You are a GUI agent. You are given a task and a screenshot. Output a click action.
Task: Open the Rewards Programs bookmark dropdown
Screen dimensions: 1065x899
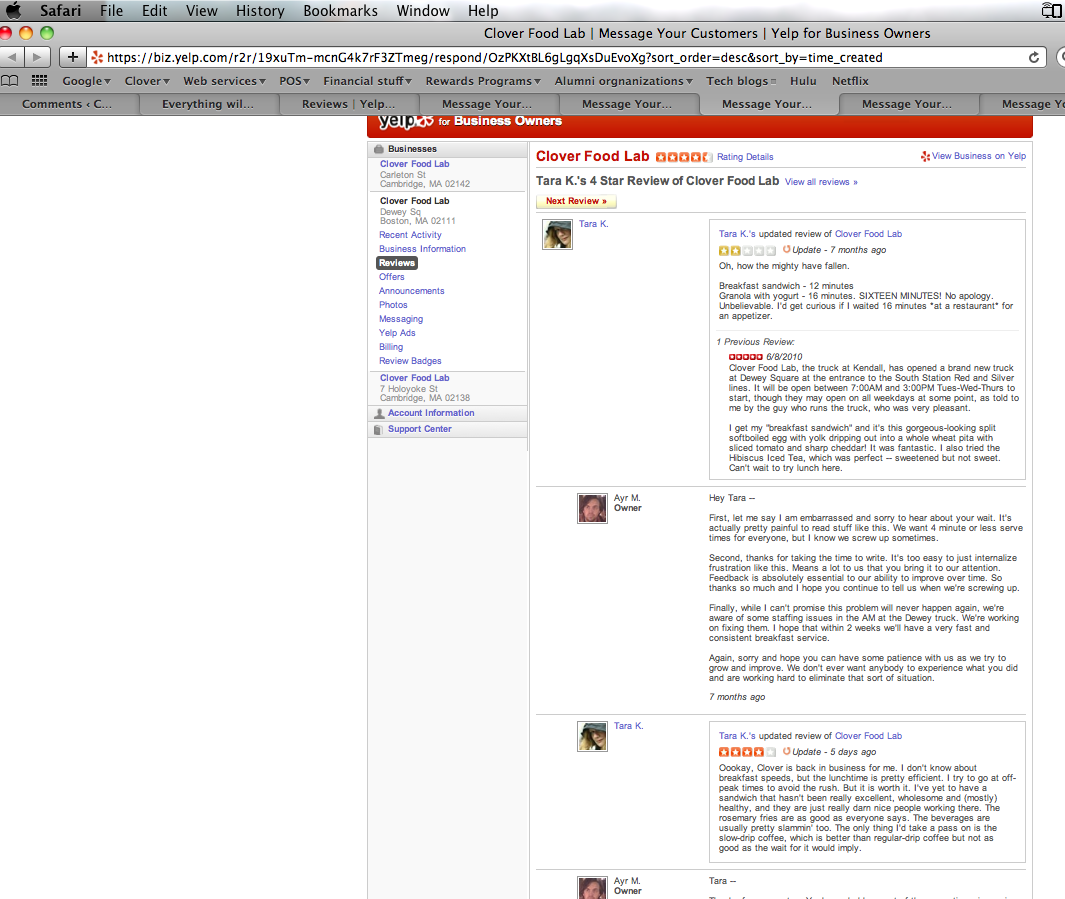[x=482, y=81]
